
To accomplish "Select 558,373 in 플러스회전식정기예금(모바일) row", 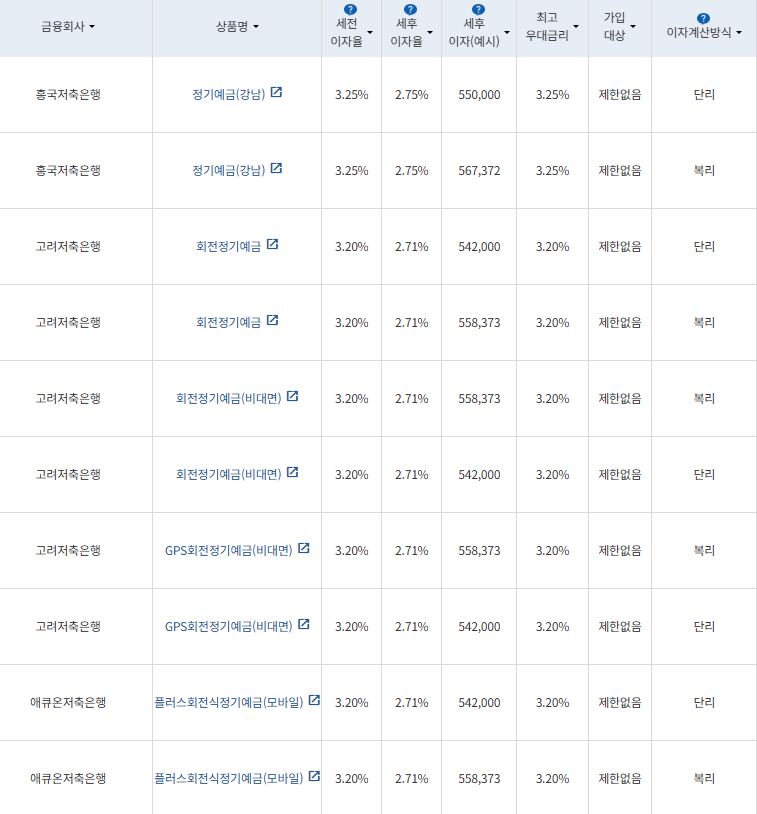I will (479, 778).
